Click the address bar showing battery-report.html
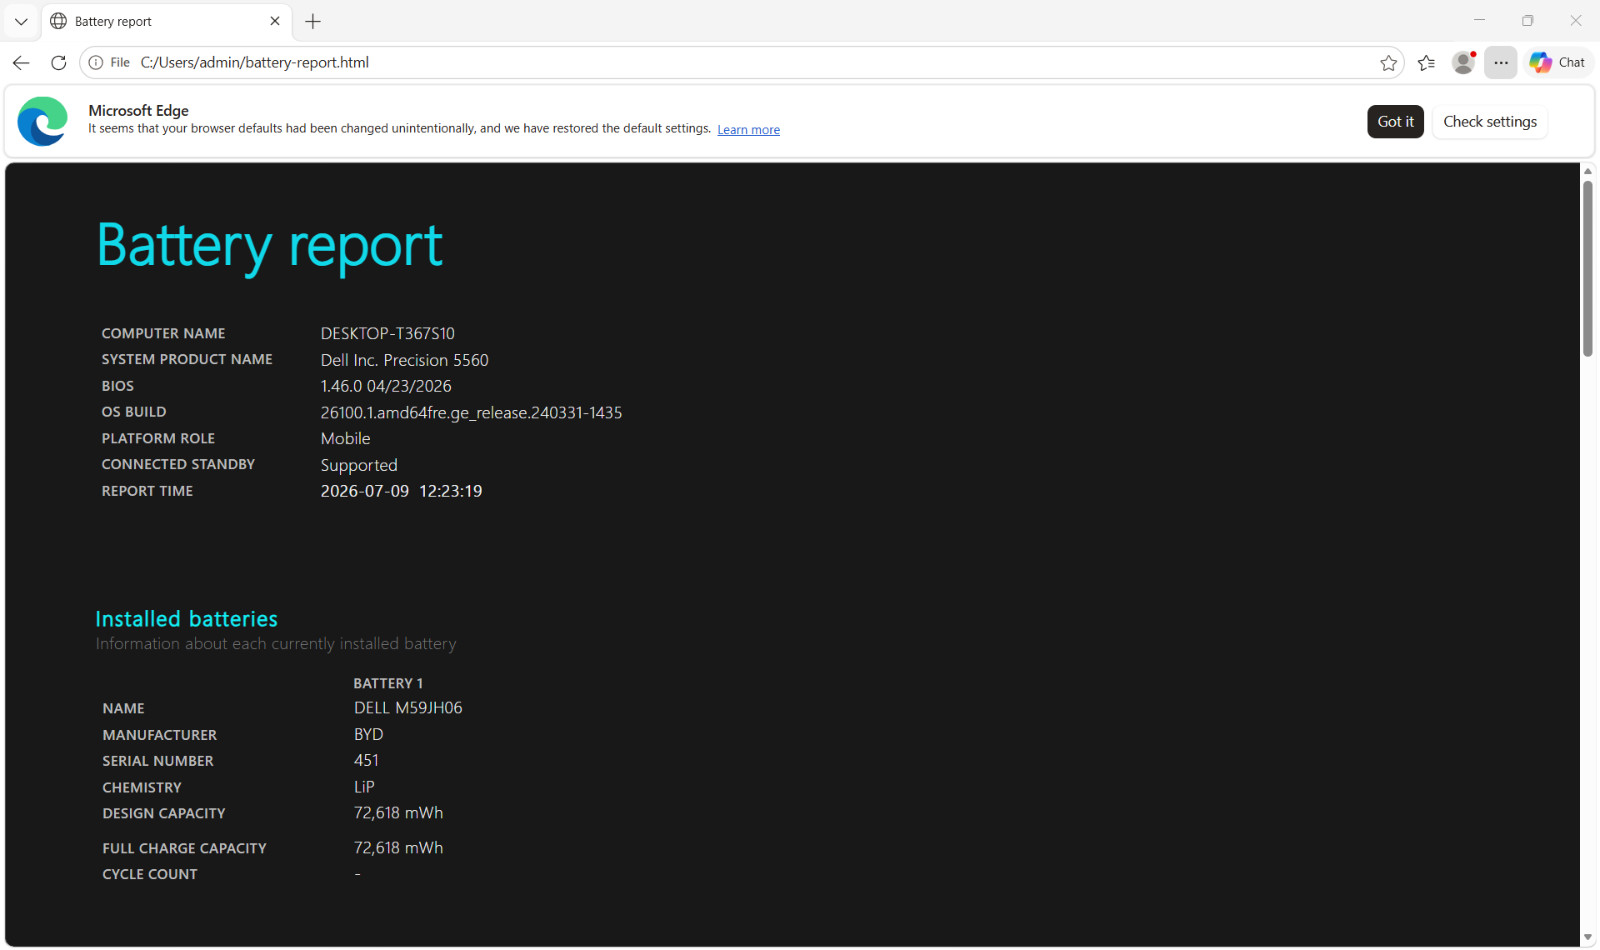Viewport: 1600px width, 950px height. (740, 62)
